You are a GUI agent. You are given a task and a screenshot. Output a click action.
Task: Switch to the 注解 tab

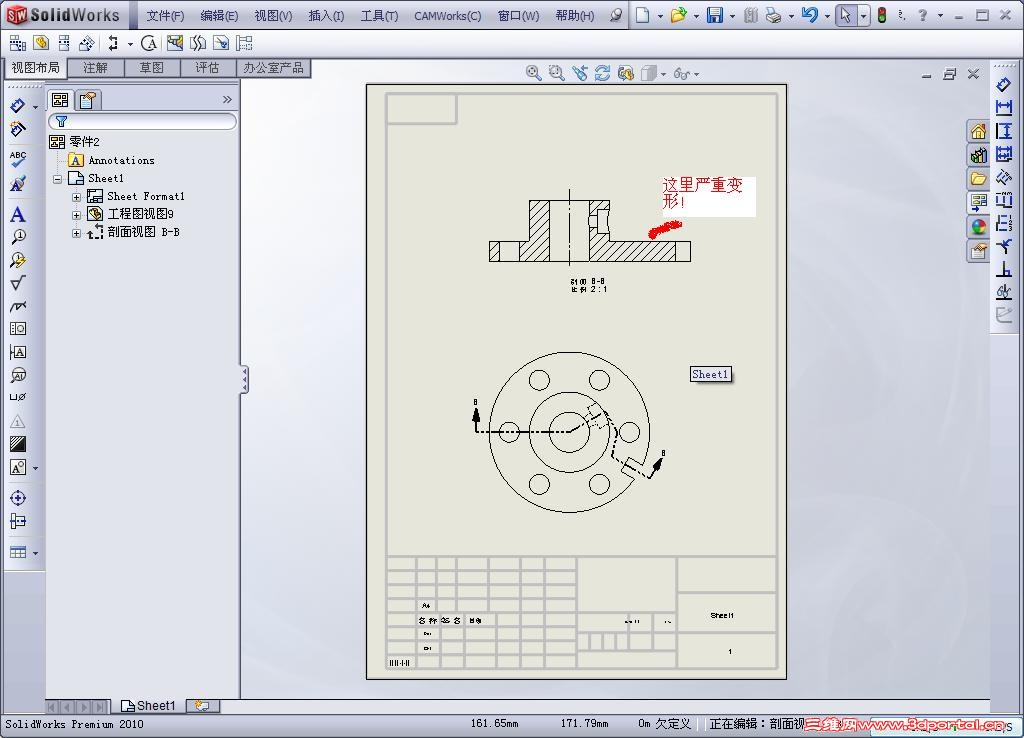pos(95,68)
